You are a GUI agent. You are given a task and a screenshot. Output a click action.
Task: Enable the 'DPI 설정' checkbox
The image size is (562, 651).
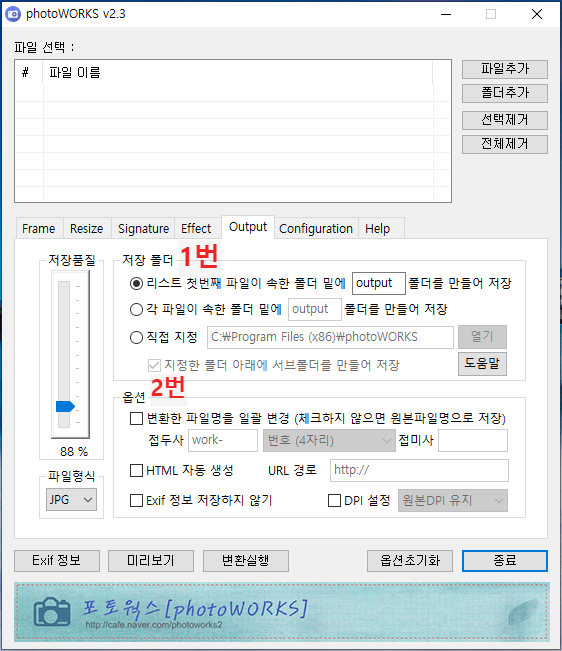pyautogui.click(x=334, y=500)
